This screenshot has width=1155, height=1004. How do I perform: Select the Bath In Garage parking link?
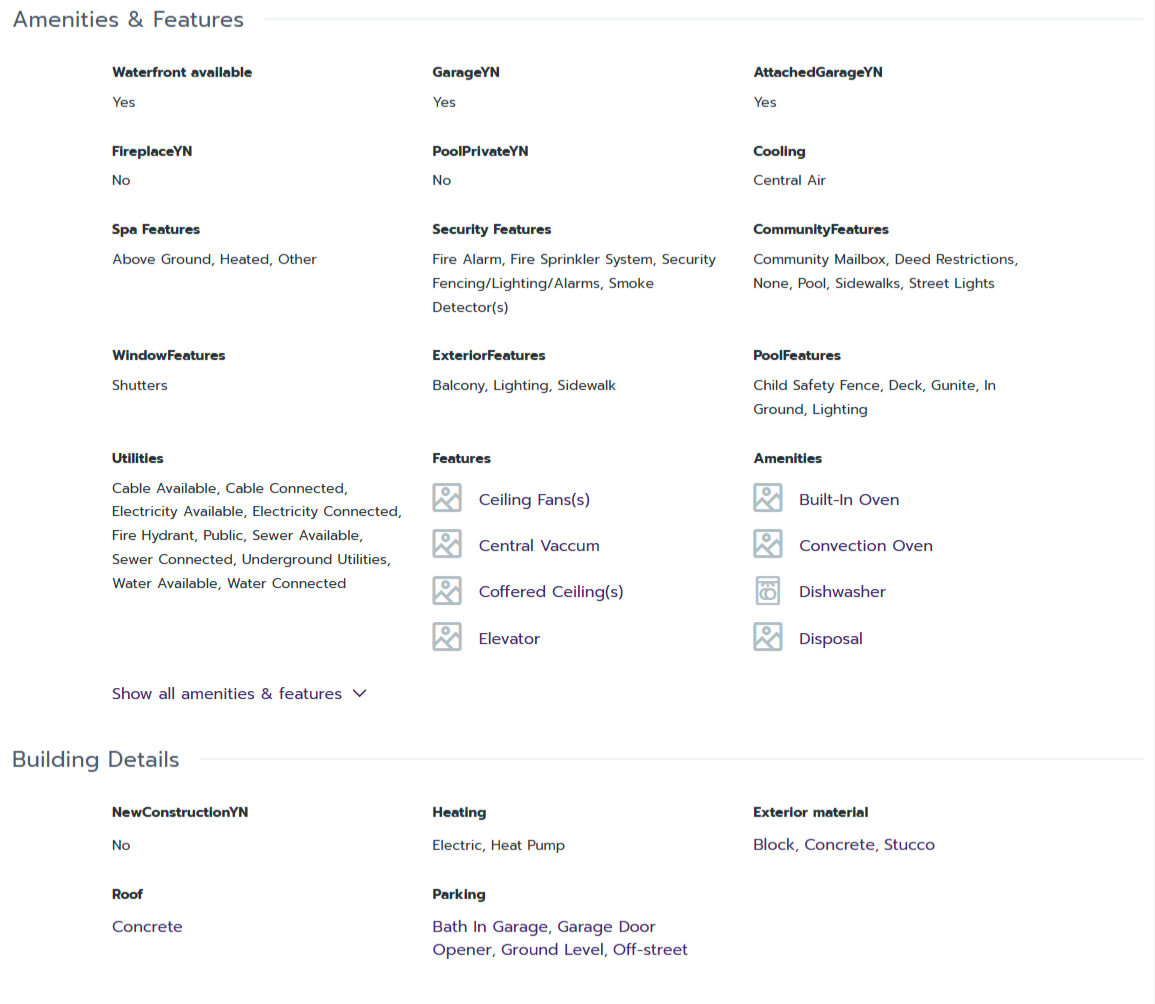[490, 927]
